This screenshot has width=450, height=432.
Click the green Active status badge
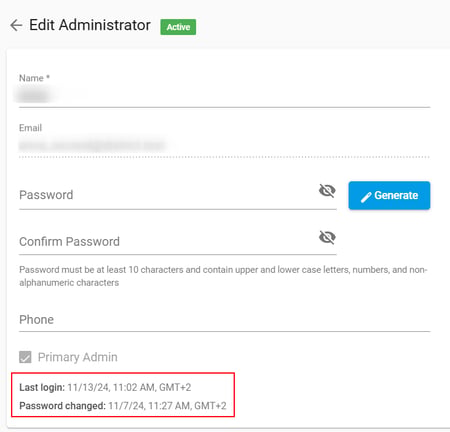coord(178,27)
